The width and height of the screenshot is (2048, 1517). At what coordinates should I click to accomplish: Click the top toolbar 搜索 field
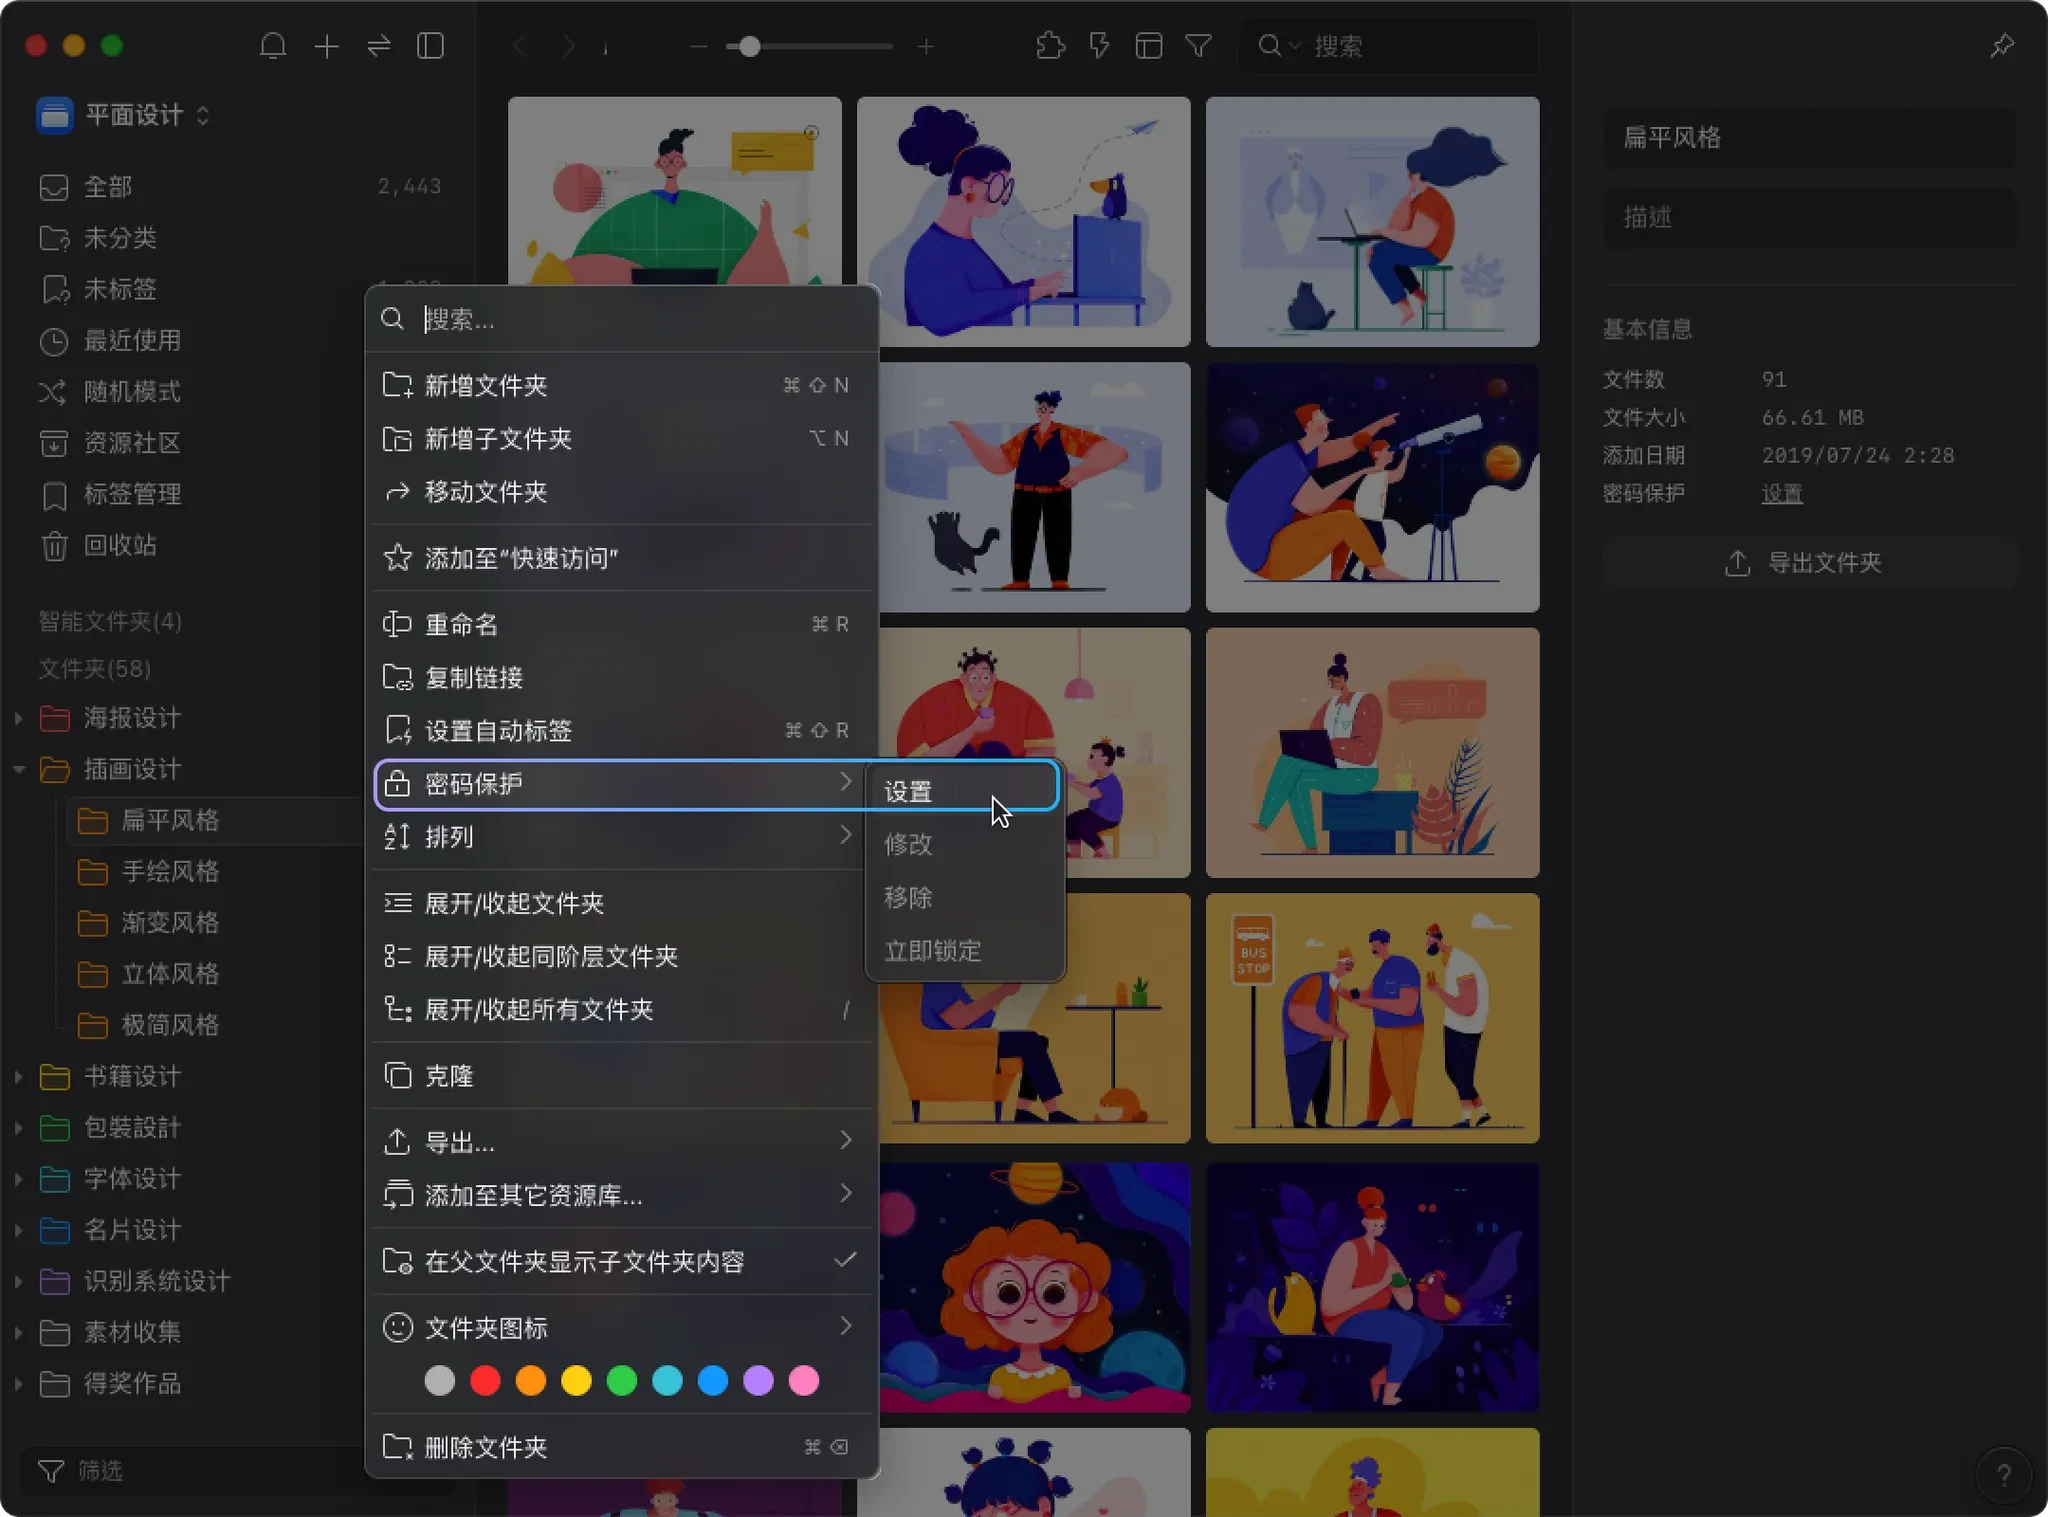click(x=1387, y=46)
